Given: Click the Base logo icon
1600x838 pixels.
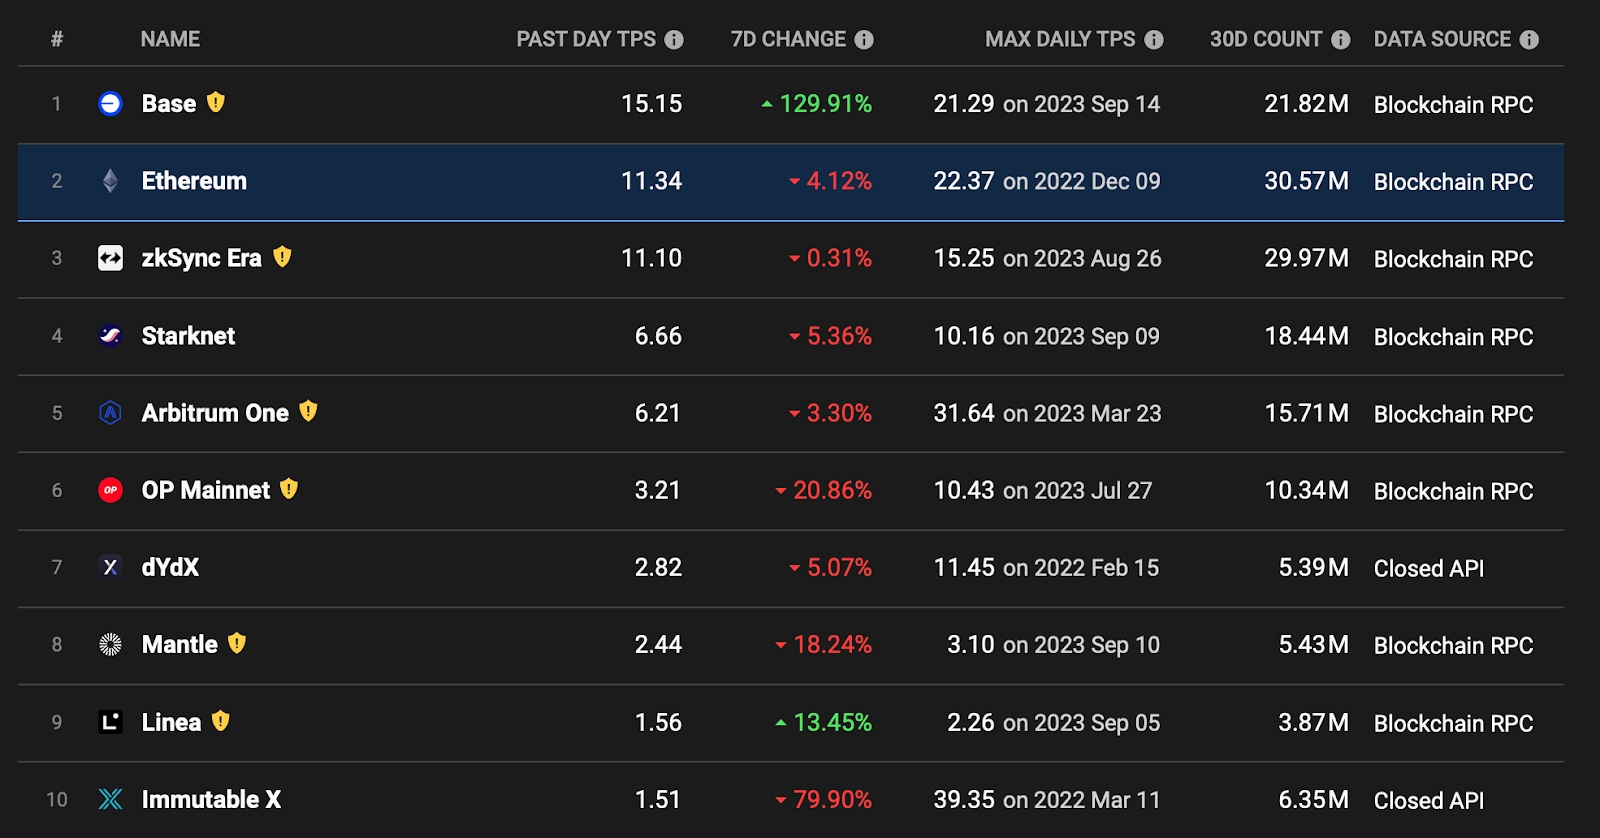Looking at the screenshot, I should coord(110,103).
